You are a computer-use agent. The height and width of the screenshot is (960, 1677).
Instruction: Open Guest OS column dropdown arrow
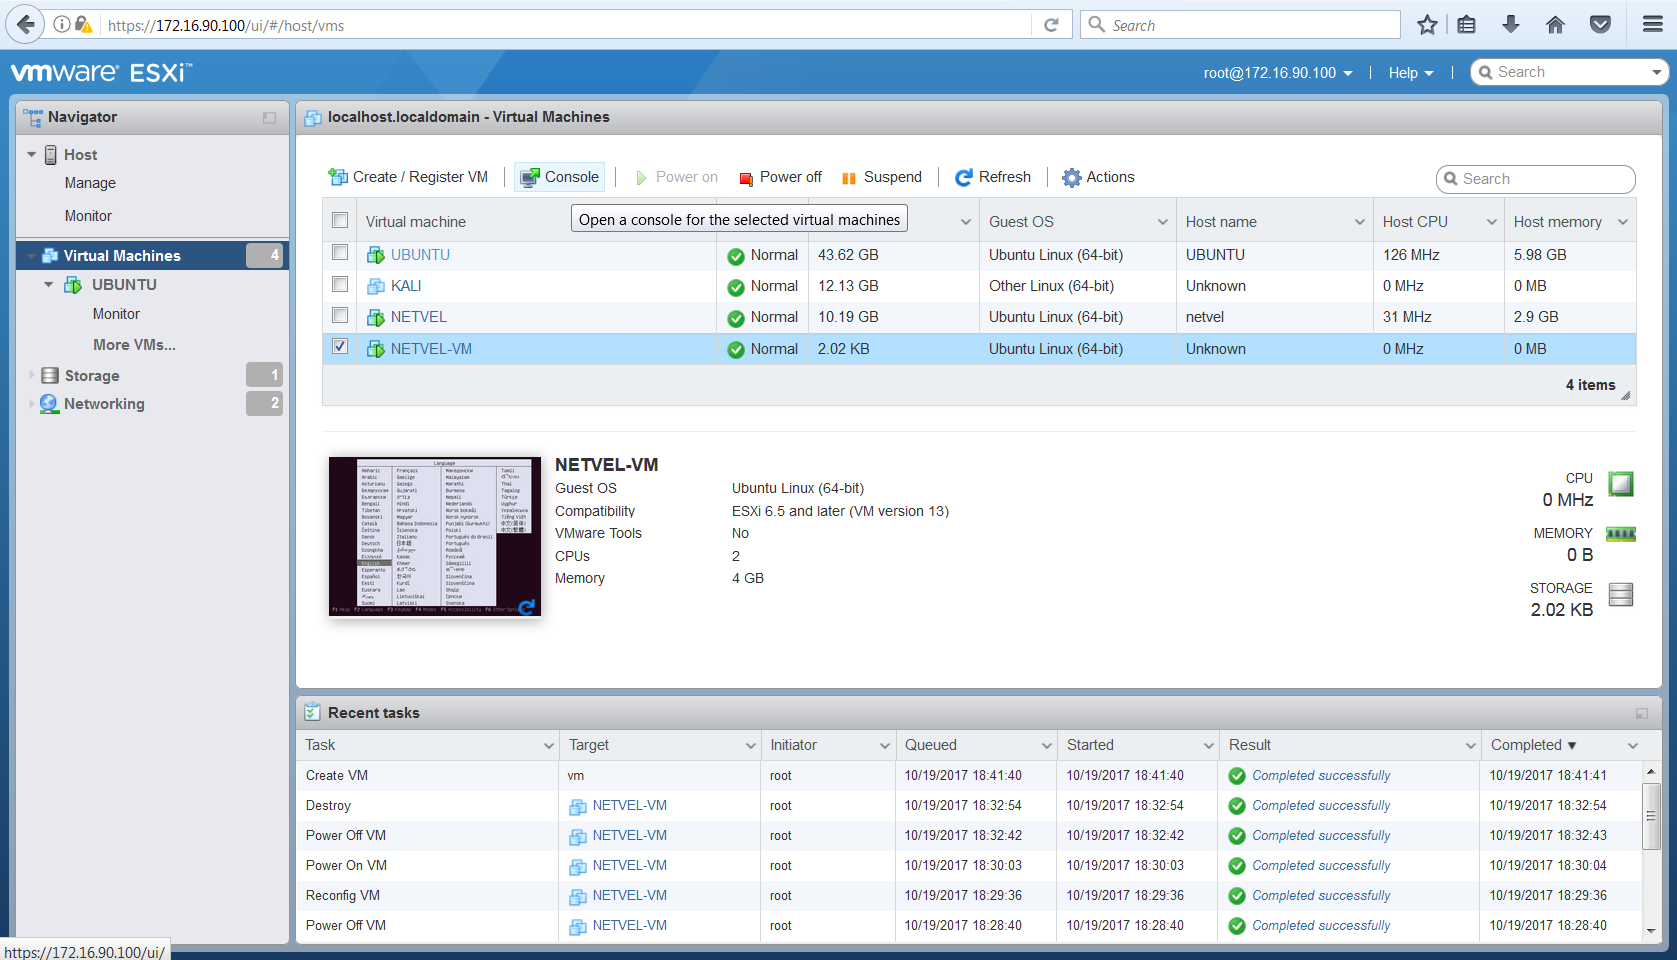click(1163, 222)
